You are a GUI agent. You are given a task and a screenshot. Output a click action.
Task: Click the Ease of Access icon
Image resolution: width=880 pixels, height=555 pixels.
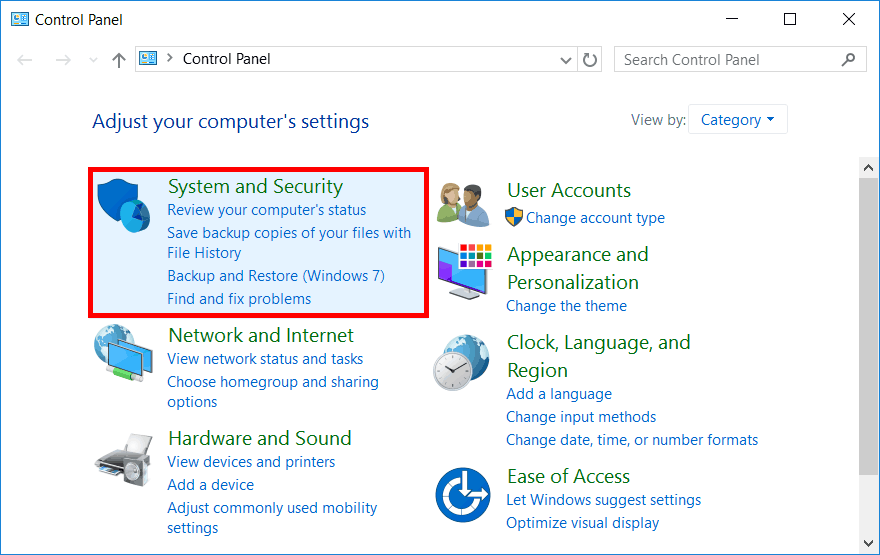(462, 494)
